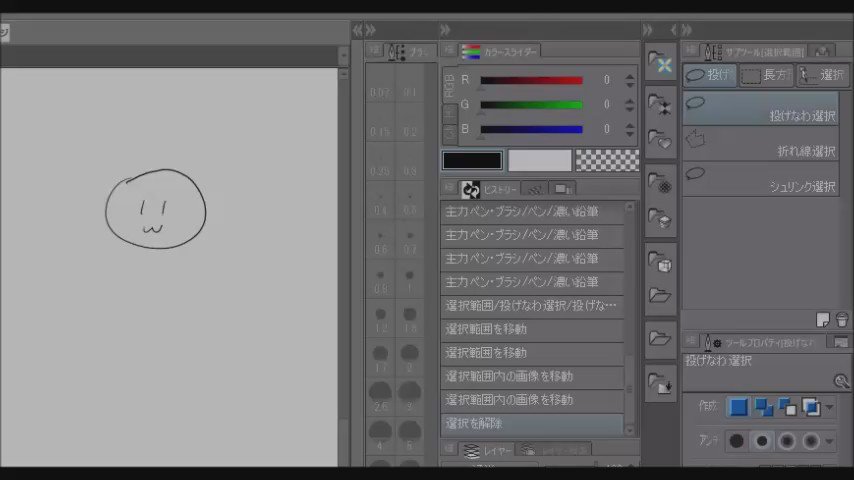Click the duplicate sub tool paper icon
The image size is (854, 480).
coord(823,319)
